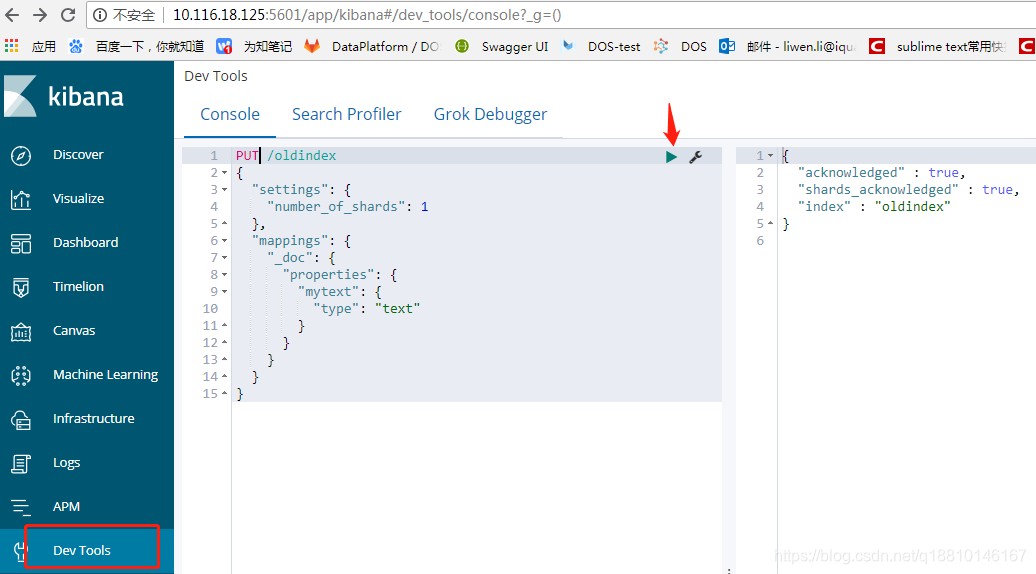Screen dimensions: 1036x574
Task: Click the DOS-test bookmark icon
Action: pyautogui.click(x=568, y=46)
